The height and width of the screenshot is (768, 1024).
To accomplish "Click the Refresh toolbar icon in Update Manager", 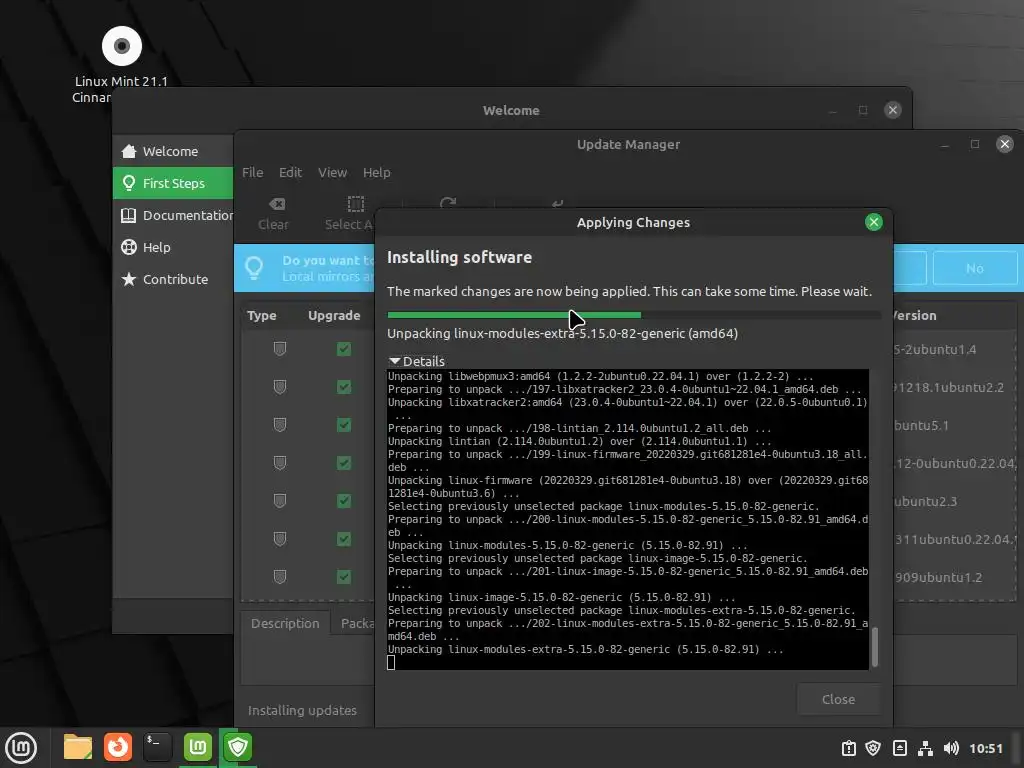I will (448, 203).
